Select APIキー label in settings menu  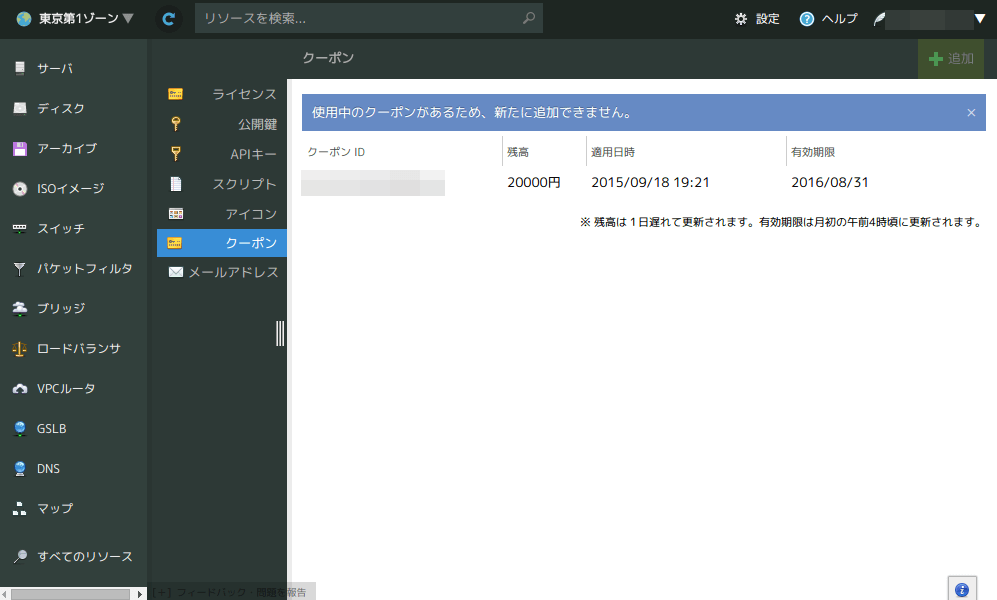[x=253, y=154]
